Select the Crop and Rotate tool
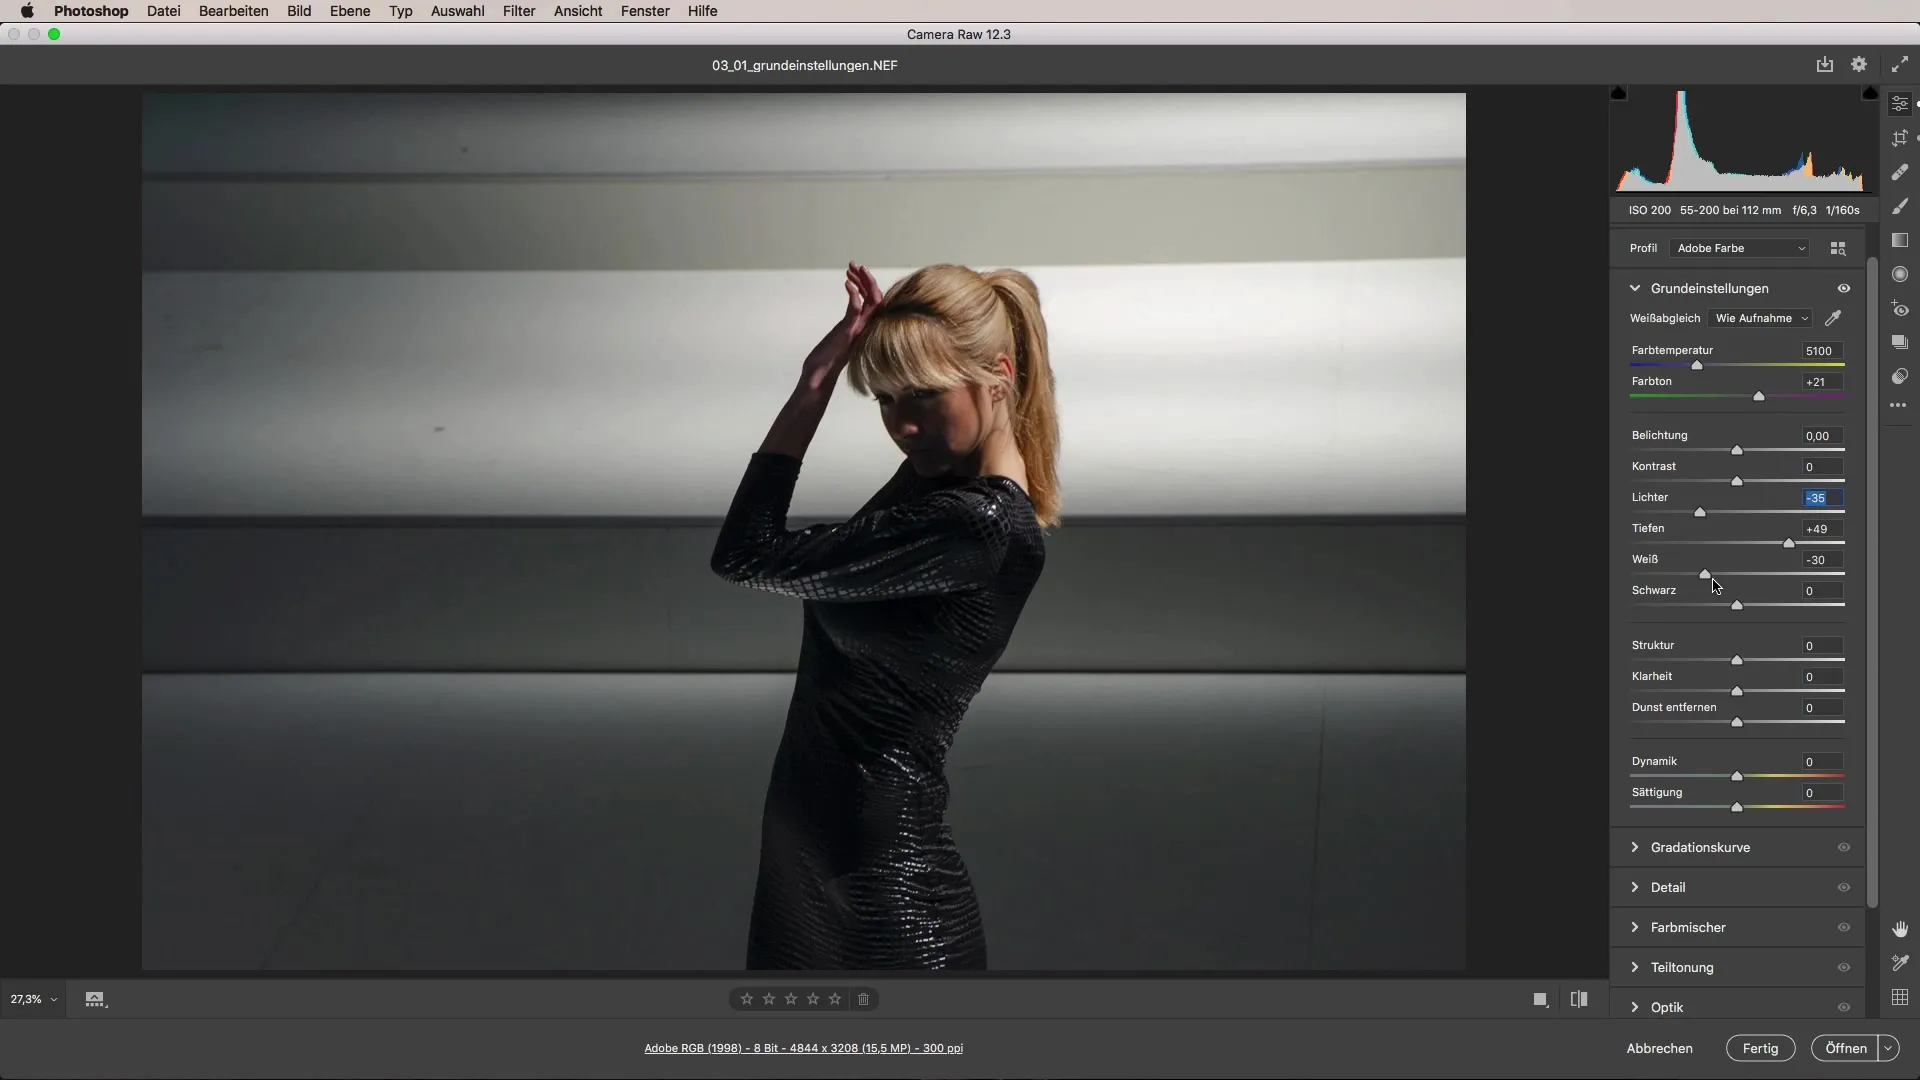Image resolution: width=1920 pixels, height=1080 pixels. coord(1900,138)
